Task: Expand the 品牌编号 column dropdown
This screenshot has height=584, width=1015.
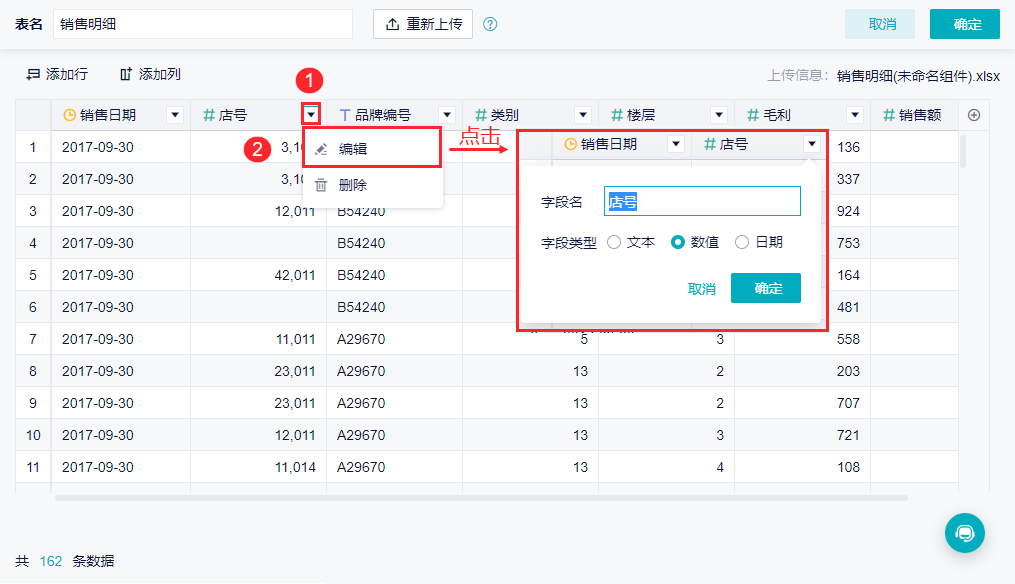Action: click(447, 115)
